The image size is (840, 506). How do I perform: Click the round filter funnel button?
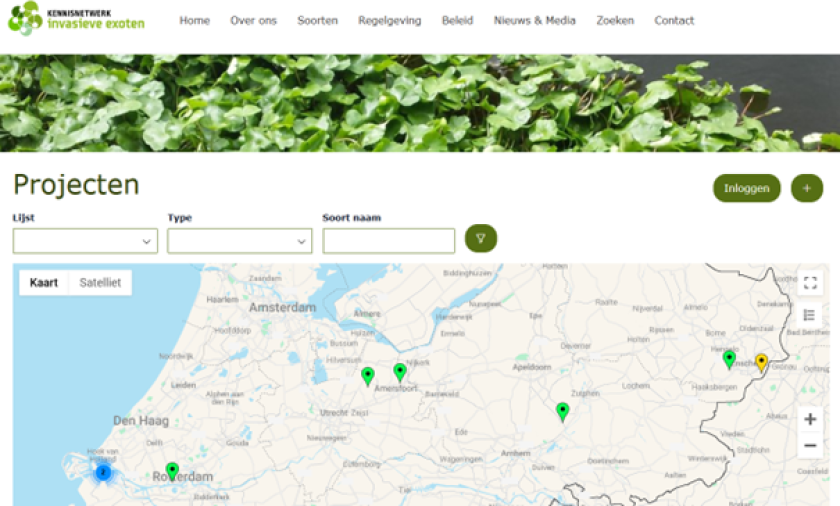(x=480, y=238)
